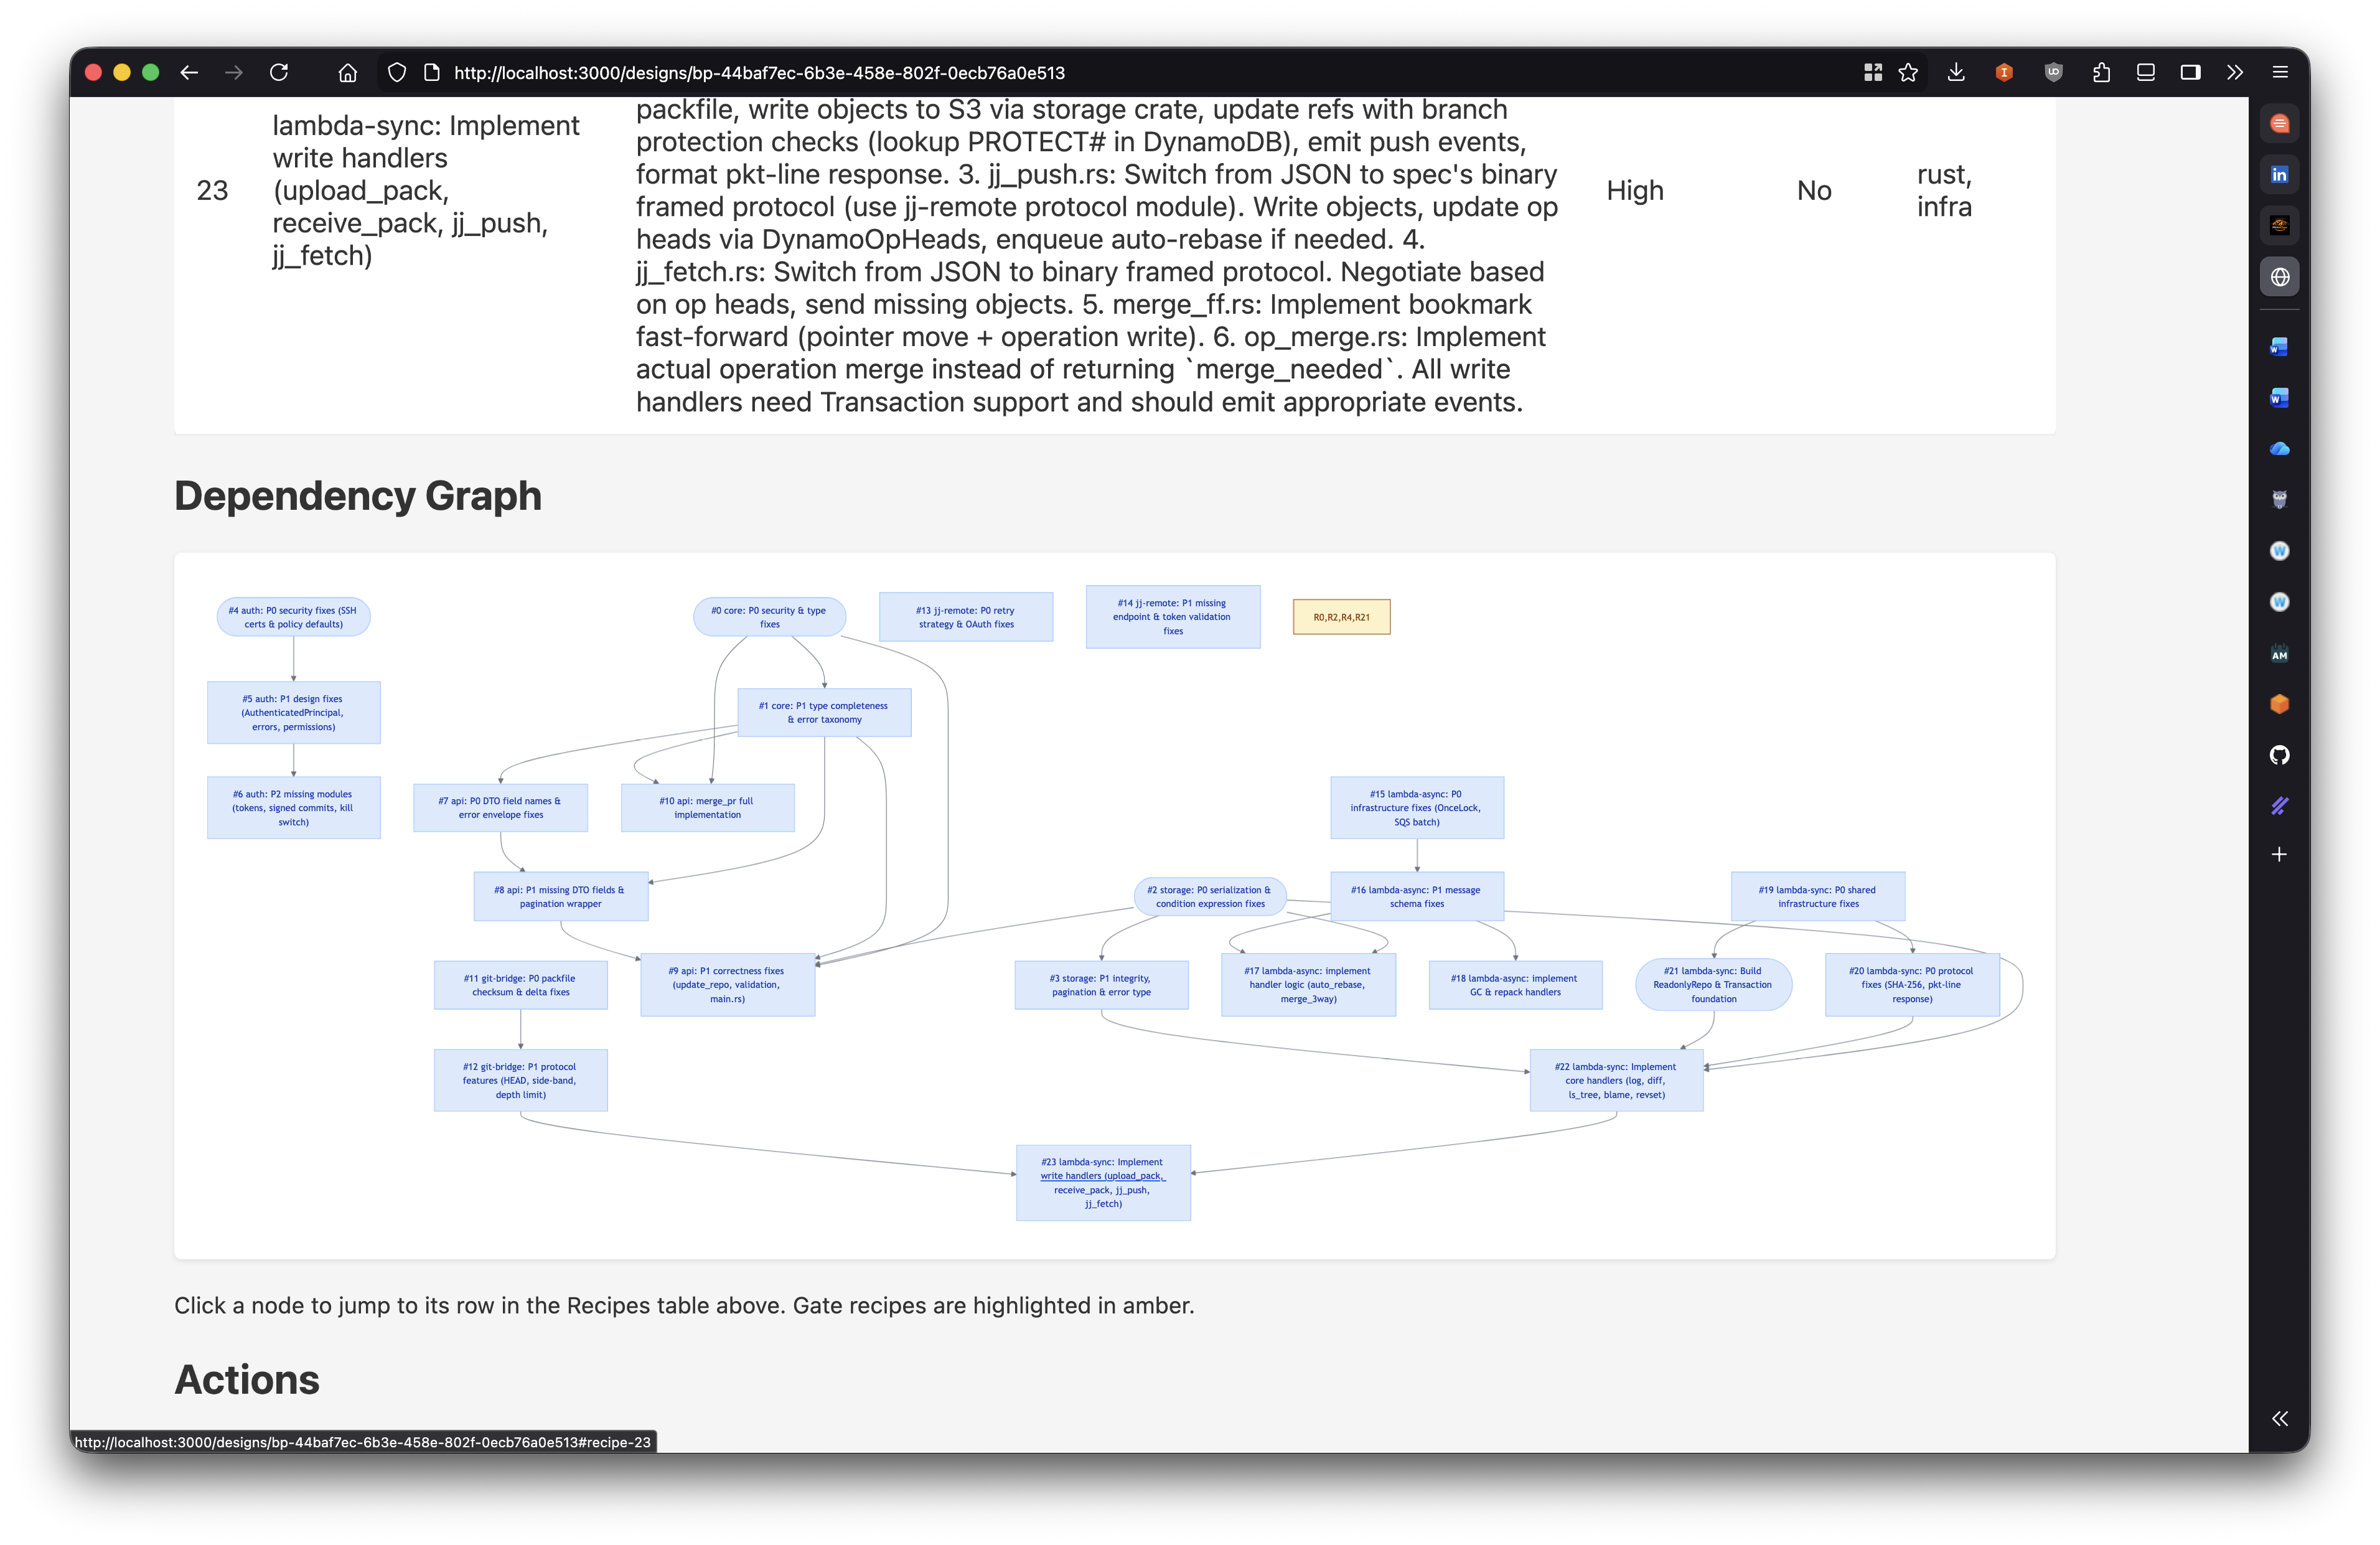Click graph node #3 storage P1 integrity pagination
The image size is (2380, 1545).
point(1101,985)
